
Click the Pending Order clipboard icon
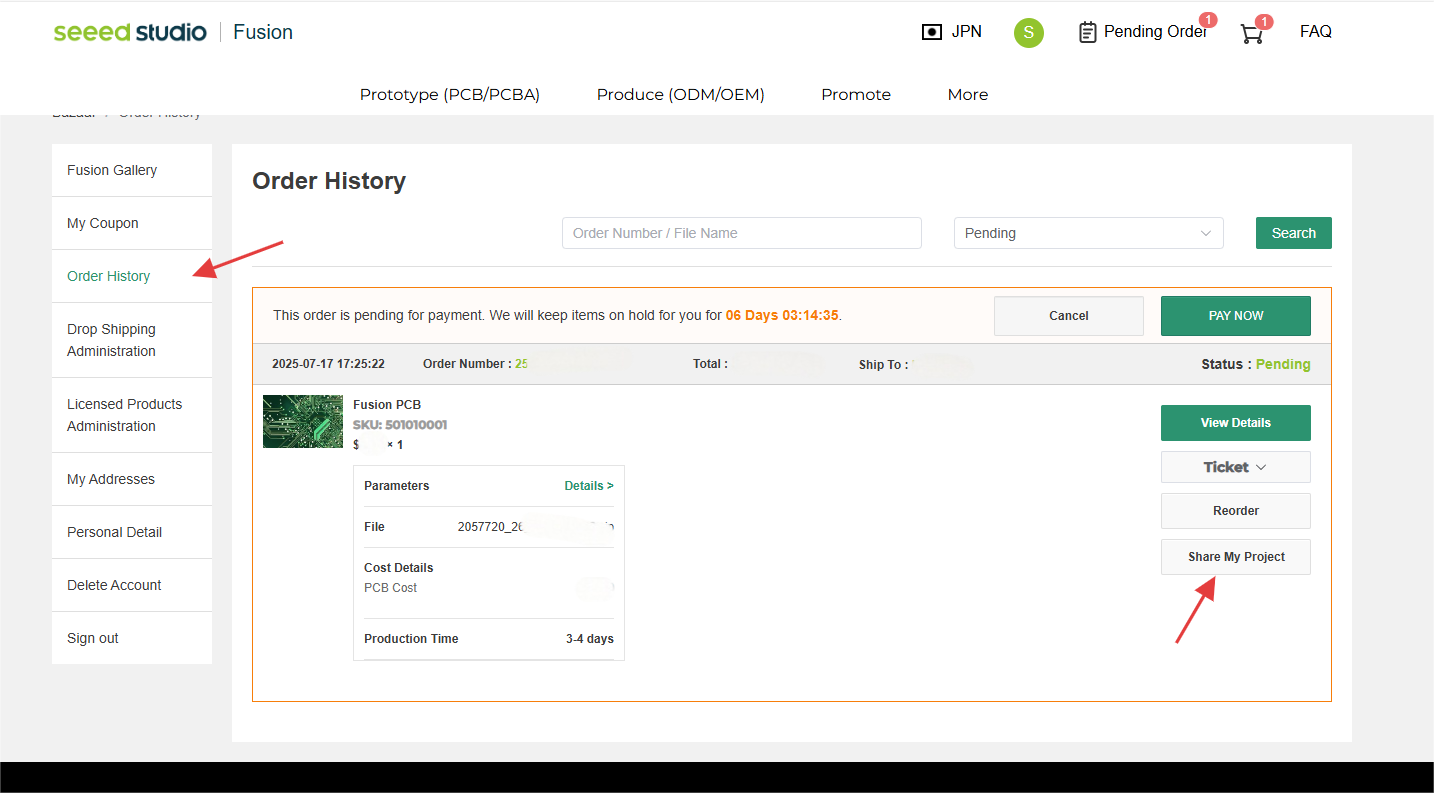click(x=1087, y=33)
